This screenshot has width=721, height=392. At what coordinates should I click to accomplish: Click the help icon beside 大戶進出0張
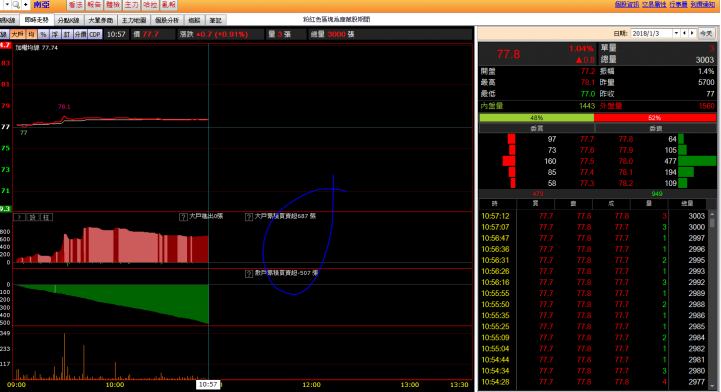coord(183,216)
